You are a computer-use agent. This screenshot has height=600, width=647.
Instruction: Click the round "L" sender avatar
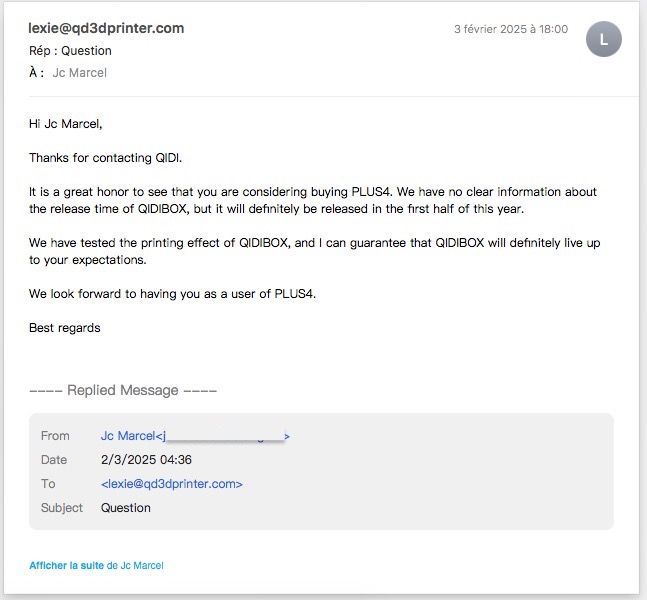point(603,39)
